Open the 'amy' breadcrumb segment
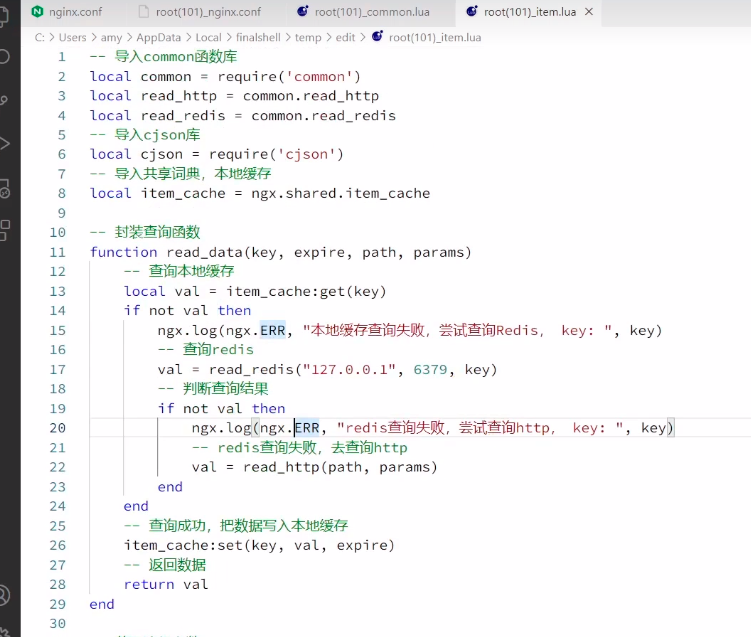The image size is (751, 637). (111, 38)
